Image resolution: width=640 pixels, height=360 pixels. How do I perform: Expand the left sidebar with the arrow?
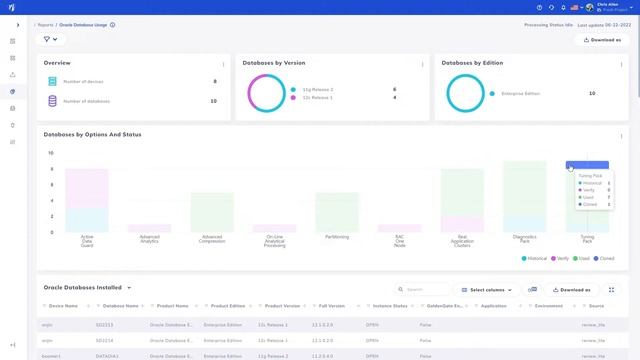pyautogui.click(x=18, y=25)
